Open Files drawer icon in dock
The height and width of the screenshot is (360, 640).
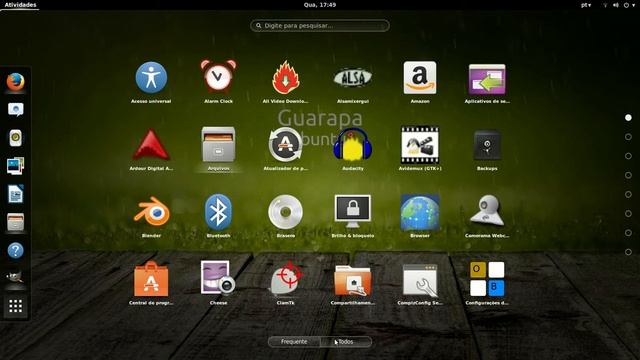click(x=16, y=222)
